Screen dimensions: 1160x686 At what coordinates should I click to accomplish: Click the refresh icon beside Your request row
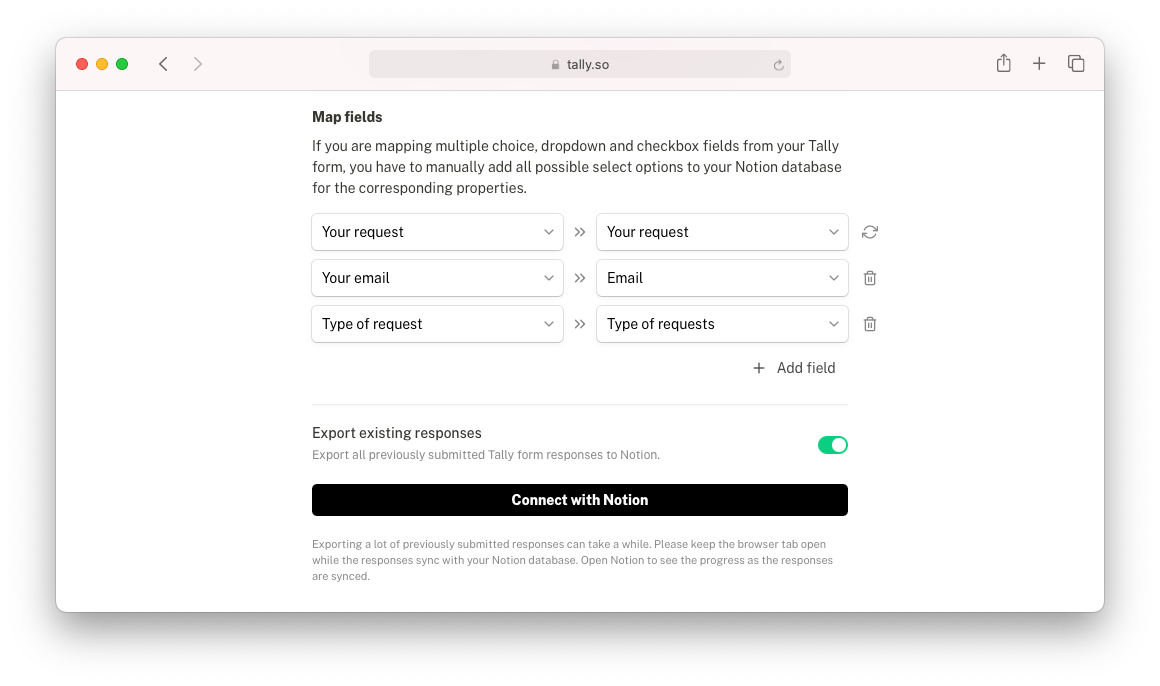[869, 232]
